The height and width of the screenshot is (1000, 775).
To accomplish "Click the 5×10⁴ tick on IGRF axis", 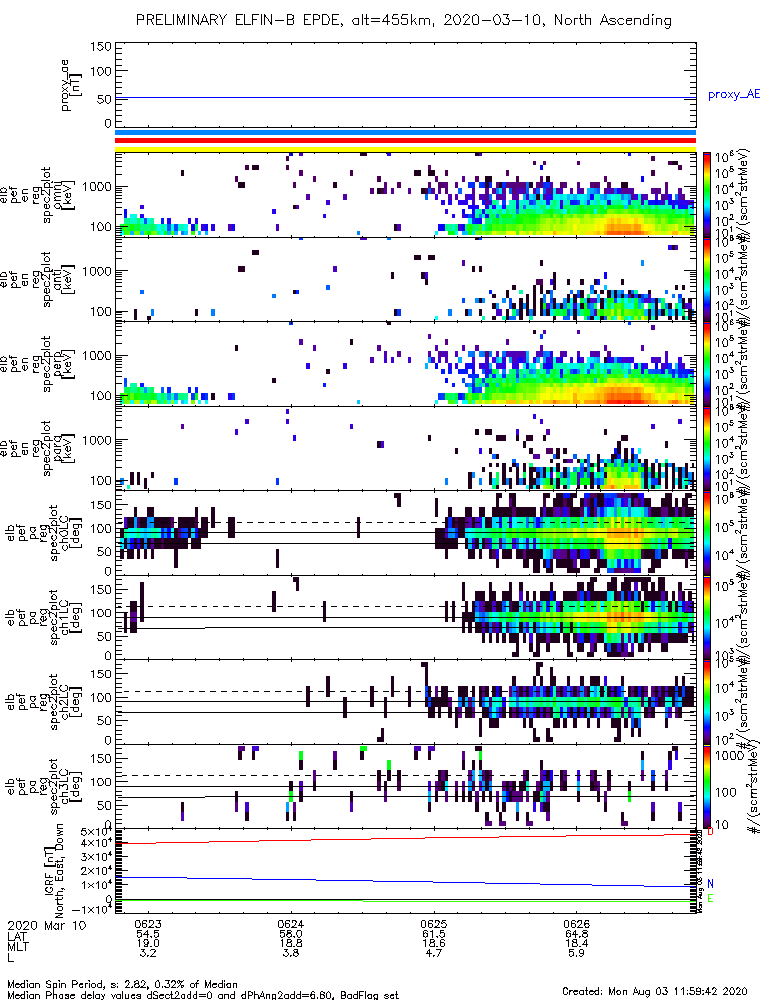I will 96,832.
